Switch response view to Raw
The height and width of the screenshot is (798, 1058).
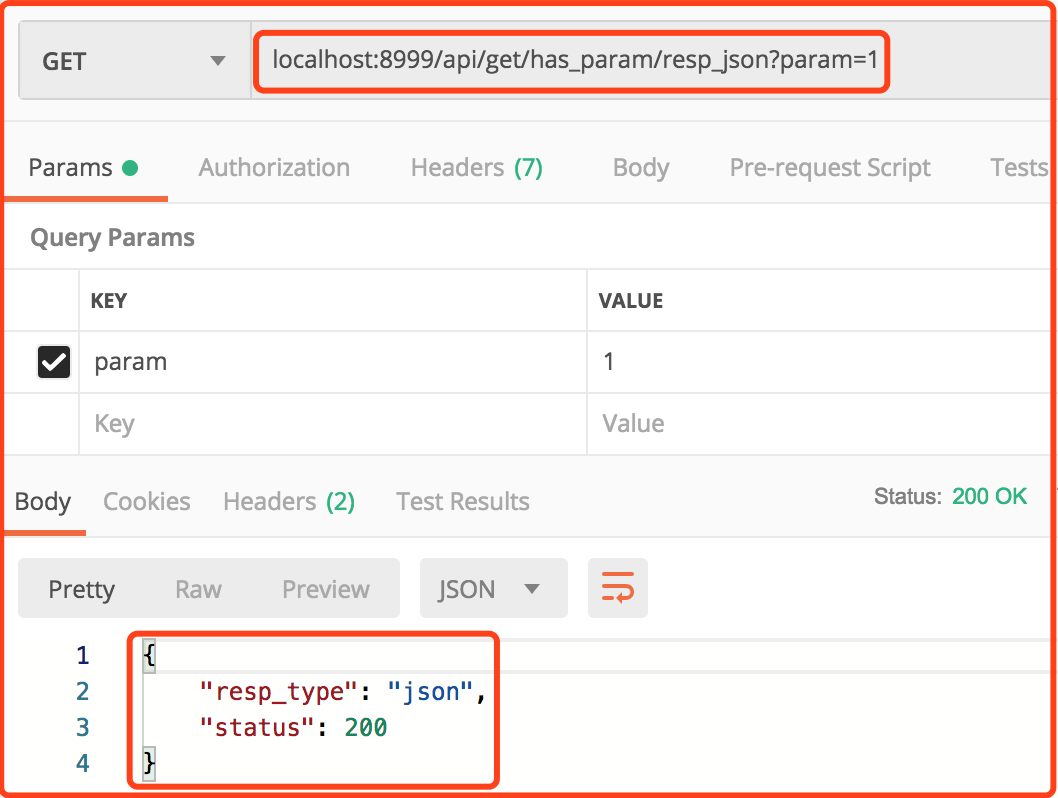click(x=198, y=589)
